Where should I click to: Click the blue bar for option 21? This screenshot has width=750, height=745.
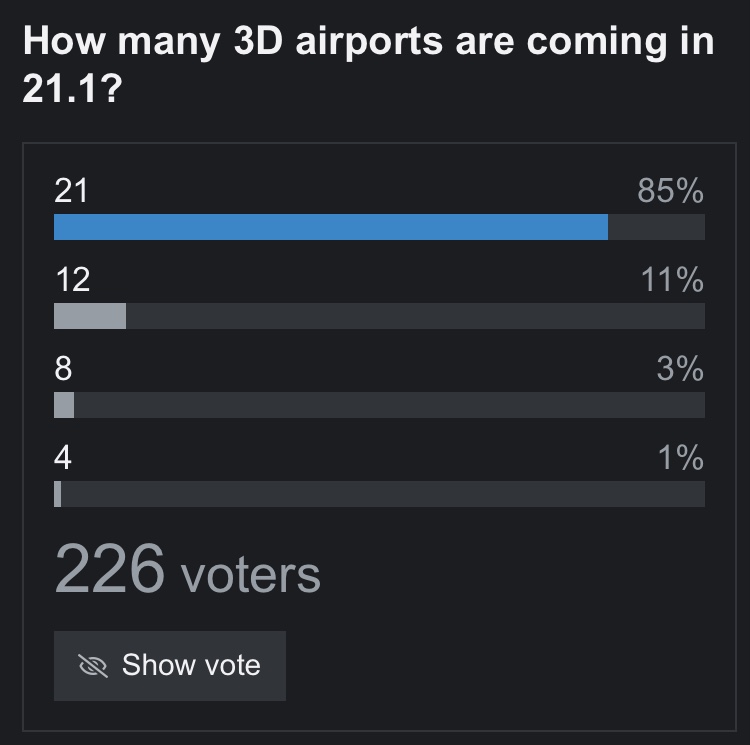coord(330,227)
